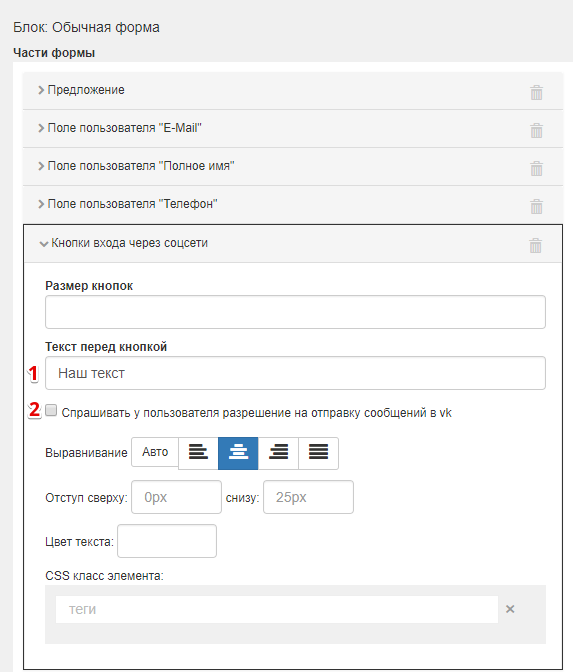Clear the CSS class tags field
Viewport: 573px width, 672px height.
click(510, 609)
